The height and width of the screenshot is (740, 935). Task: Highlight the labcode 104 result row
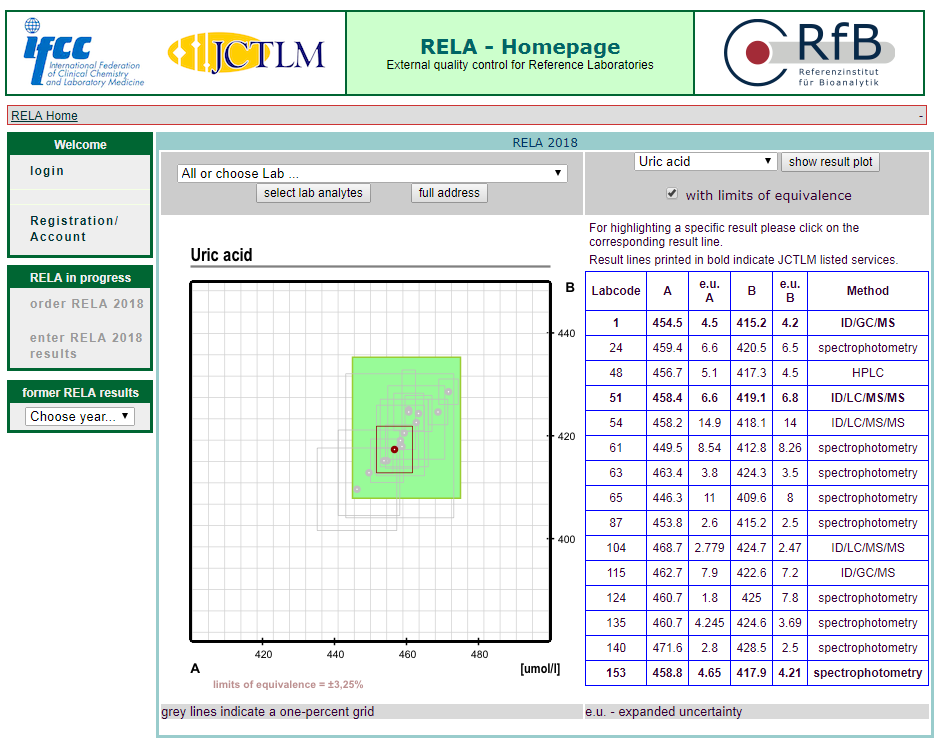click(x=756, y=548)
